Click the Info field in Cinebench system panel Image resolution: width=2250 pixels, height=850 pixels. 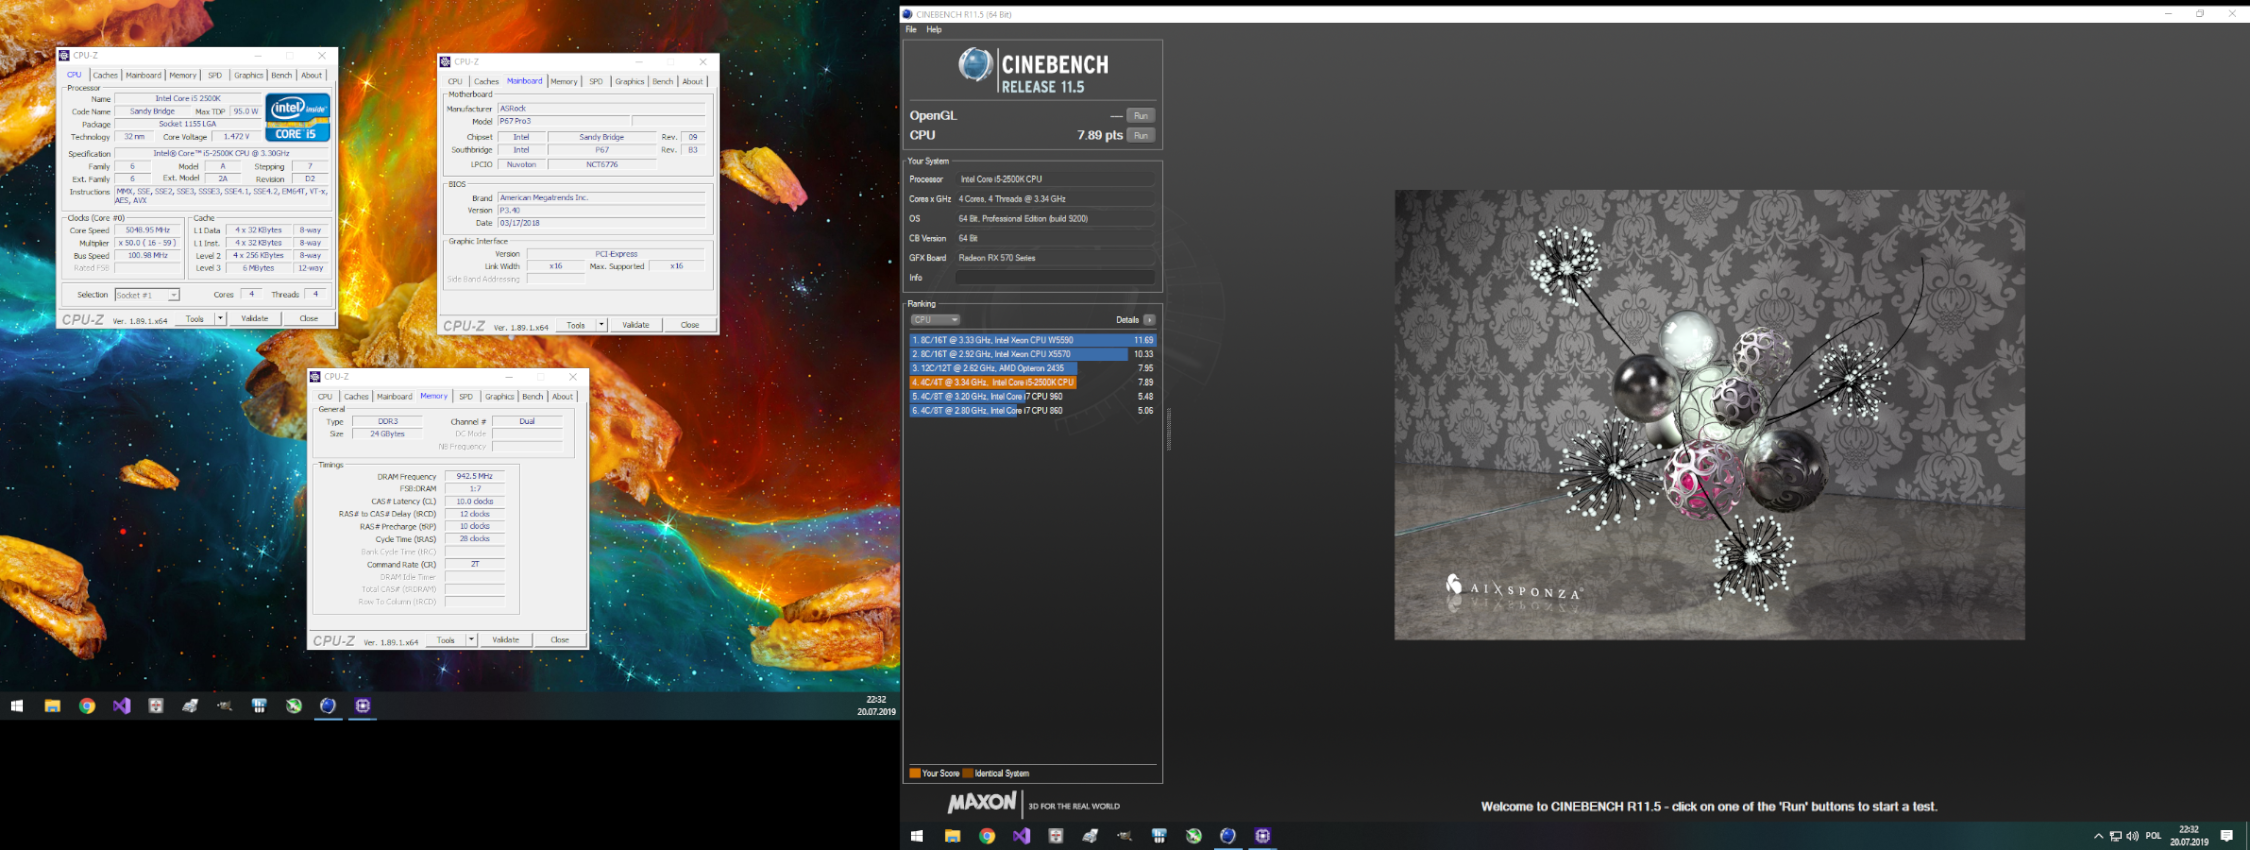click(1056, 278)
